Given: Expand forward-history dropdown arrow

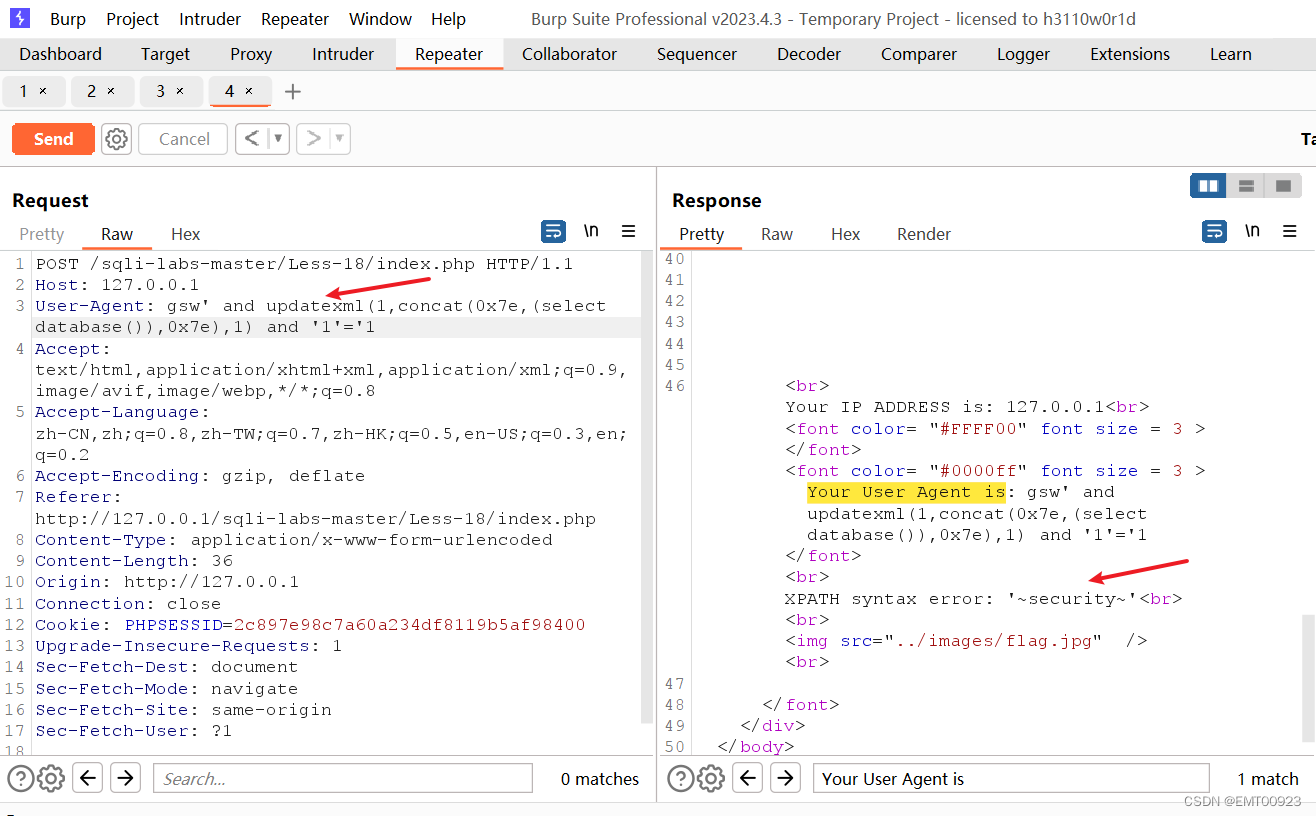Looking at the screenshot, I should tap(339, 139).
